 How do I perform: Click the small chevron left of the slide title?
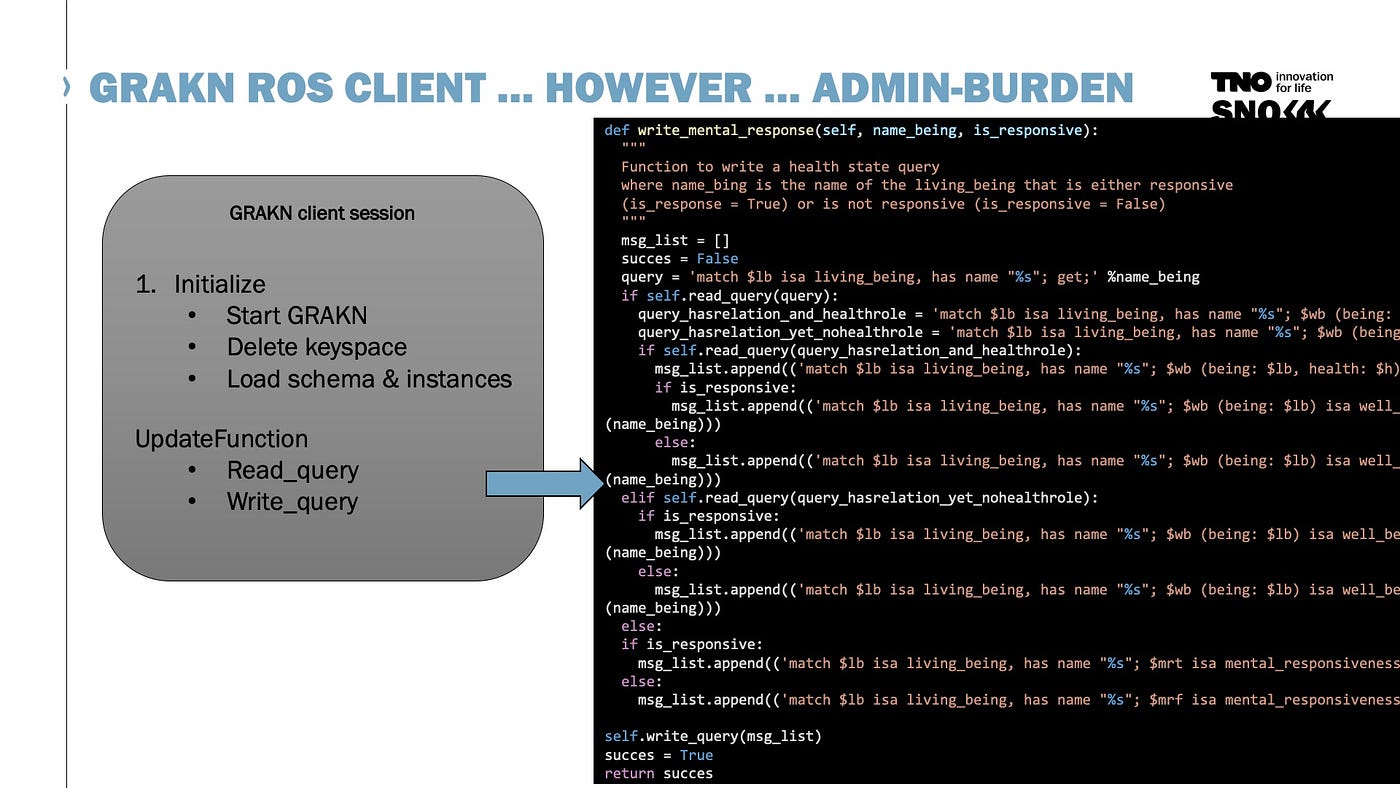point(66,88)
